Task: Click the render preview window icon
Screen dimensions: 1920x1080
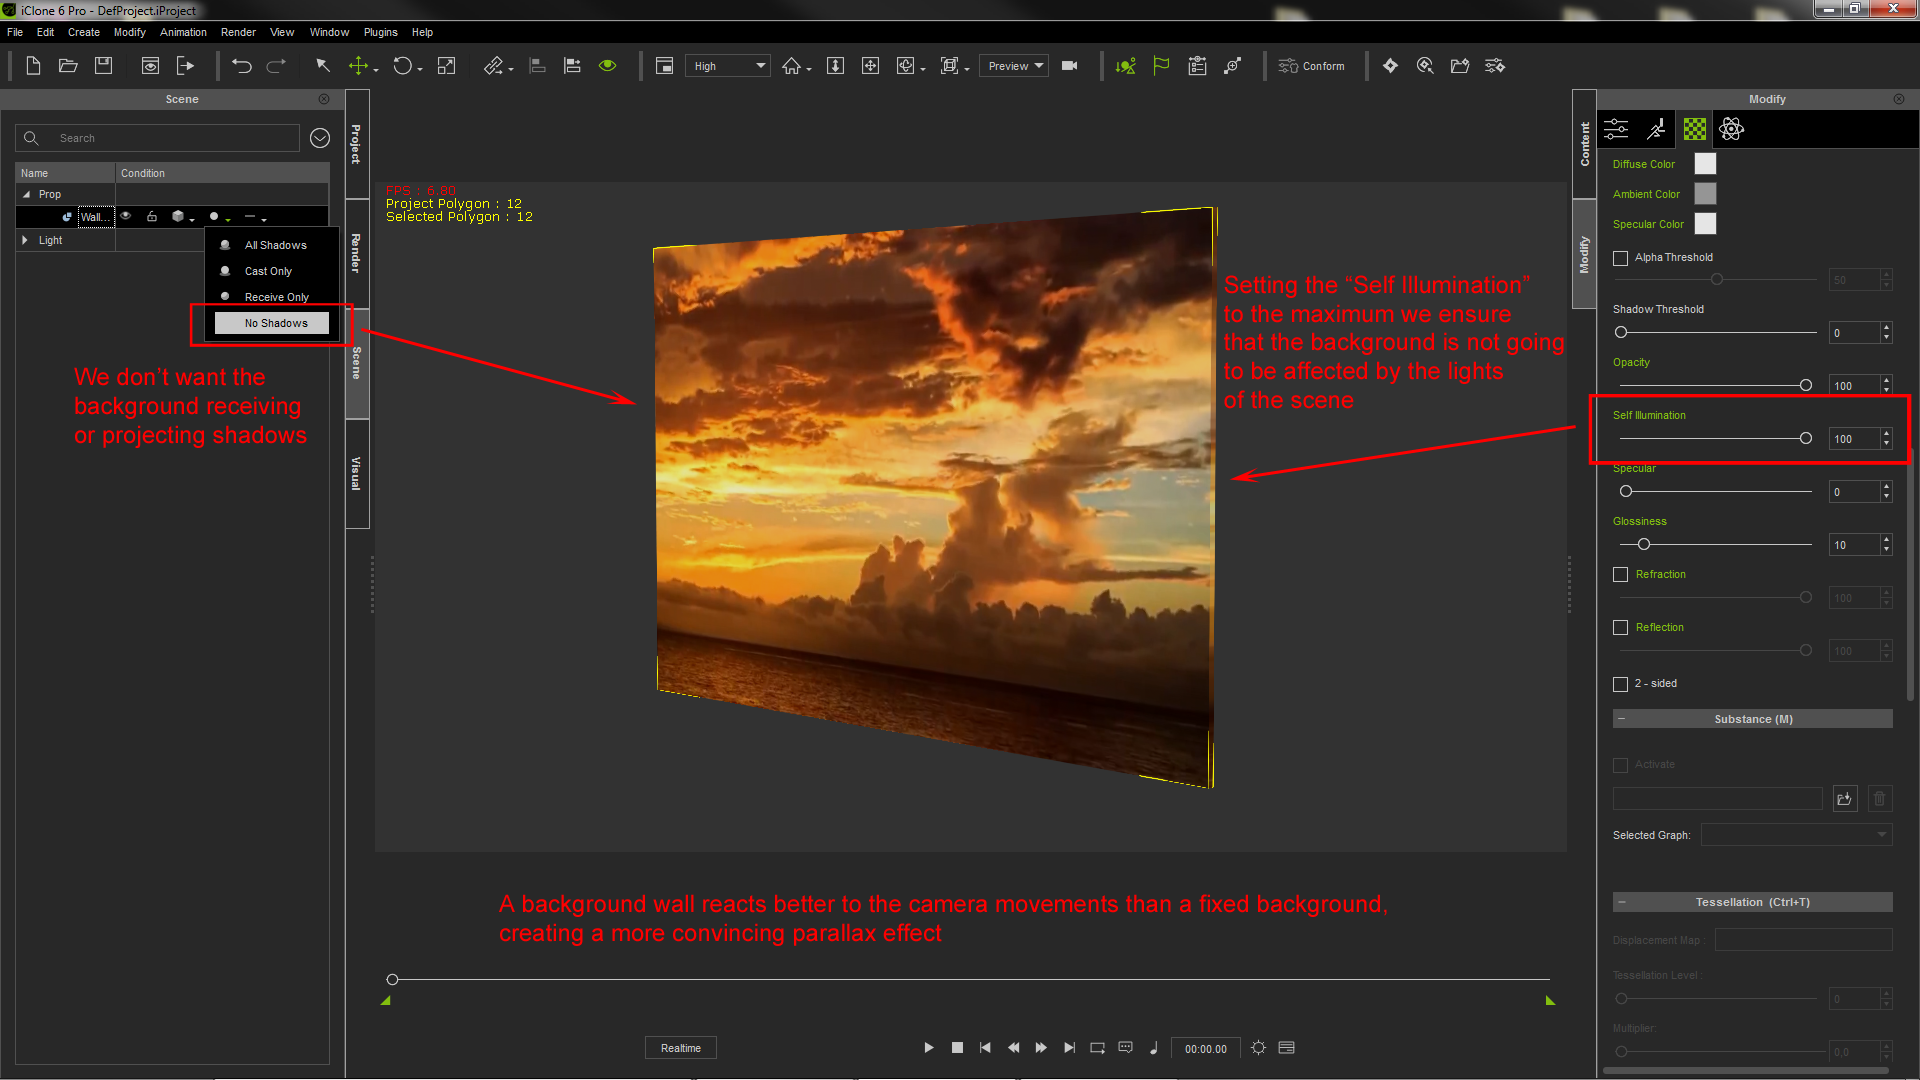Action: [150, 66]
